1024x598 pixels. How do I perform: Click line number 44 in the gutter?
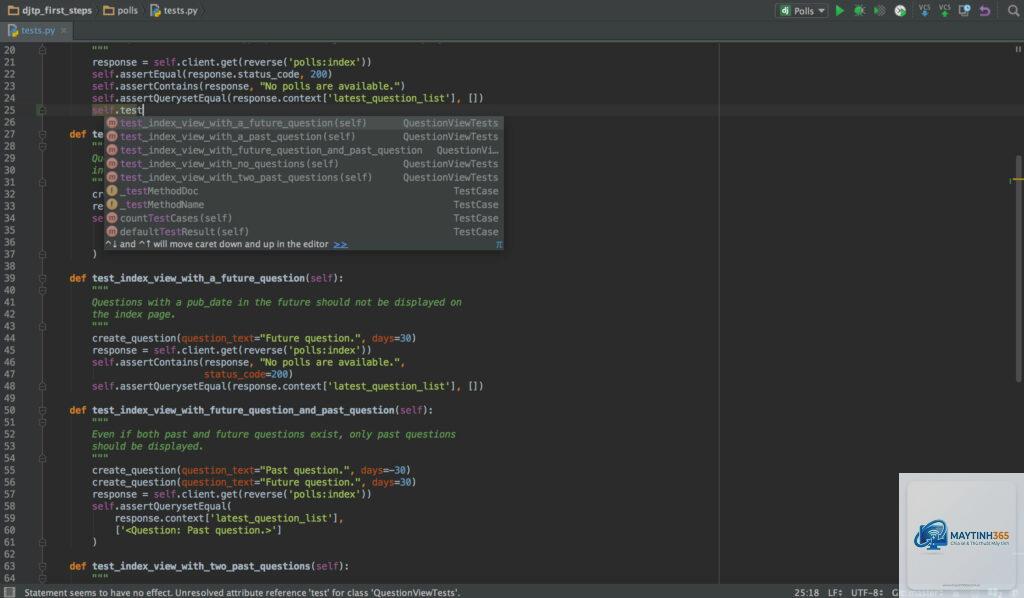tap(9, 338)
